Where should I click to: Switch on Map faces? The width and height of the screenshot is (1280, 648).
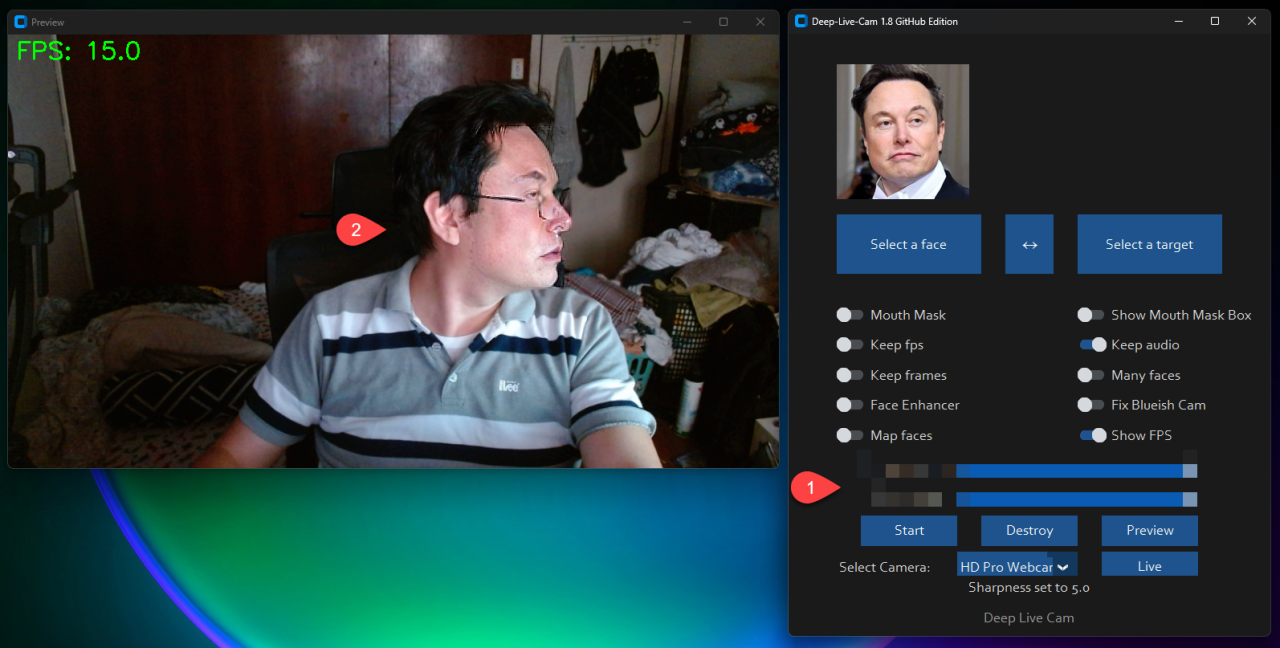point(850,435)
